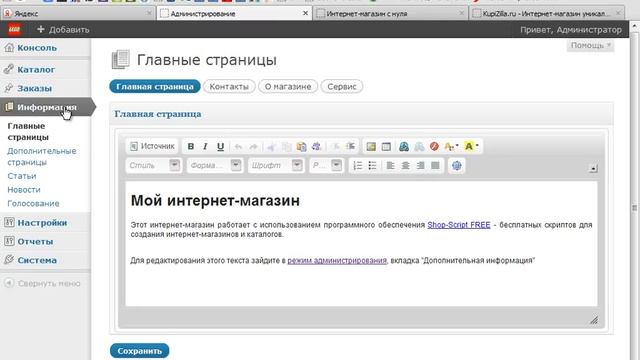640x360 pixels.
Task: Collapse sidebar with Свернуть меню
Action: (x=43, y=283)
